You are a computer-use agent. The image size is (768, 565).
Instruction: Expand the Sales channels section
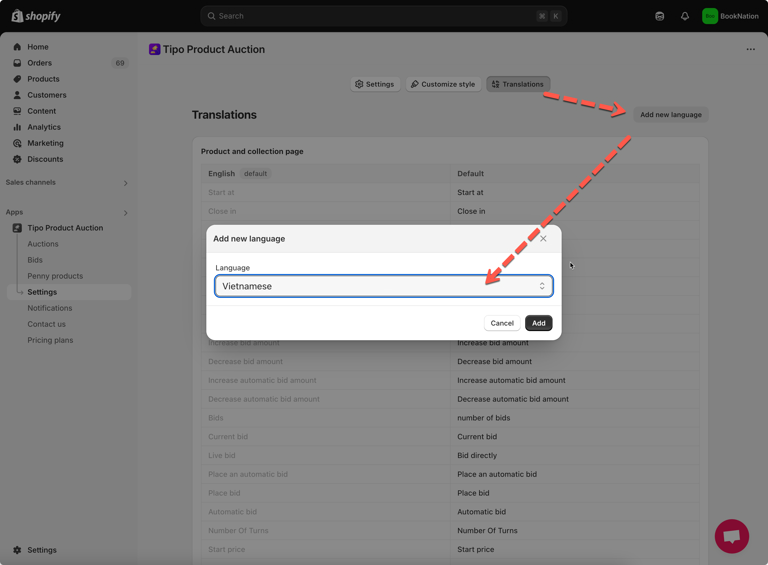tap(125, 183)
